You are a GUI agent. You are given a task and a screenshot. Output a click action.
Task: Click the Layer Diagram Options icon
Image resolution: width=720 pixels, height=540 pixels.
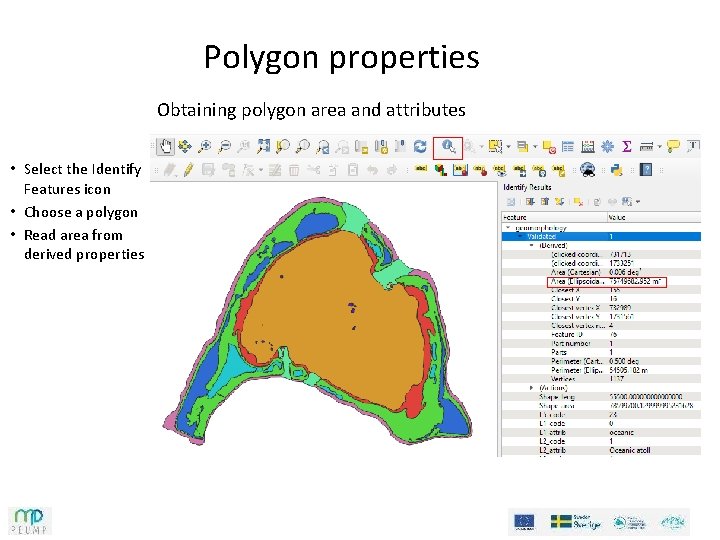coord(441,170)
